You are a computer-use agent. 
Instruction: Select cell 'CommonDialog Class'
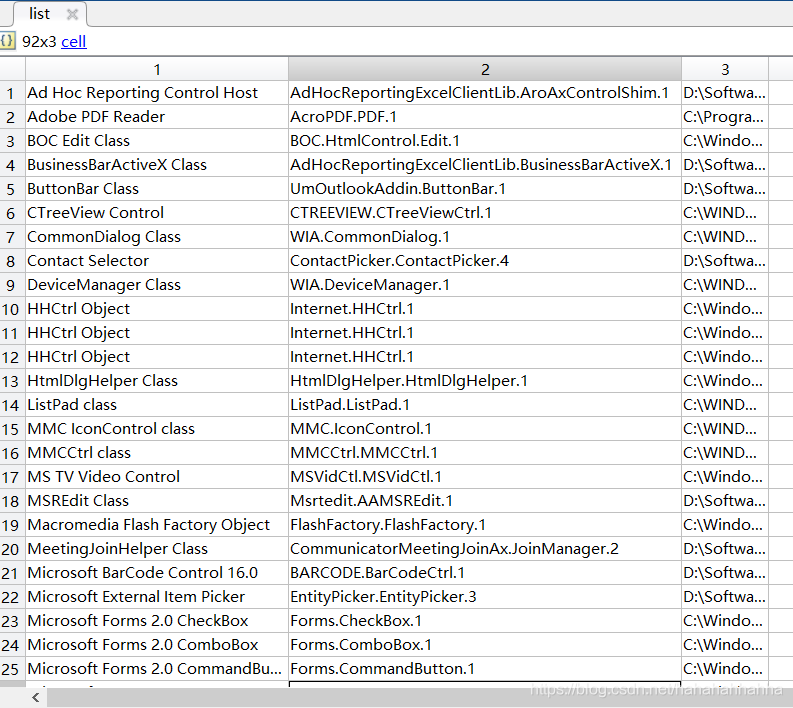pyautogui.click(x=157, y=237)
